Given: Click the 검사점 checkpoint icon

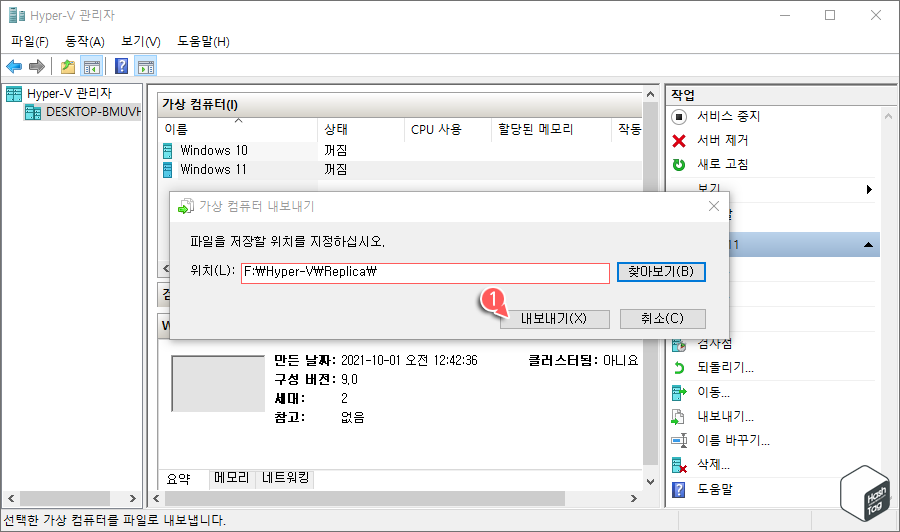Looking at the screenshot, I should tap(679, 344).
